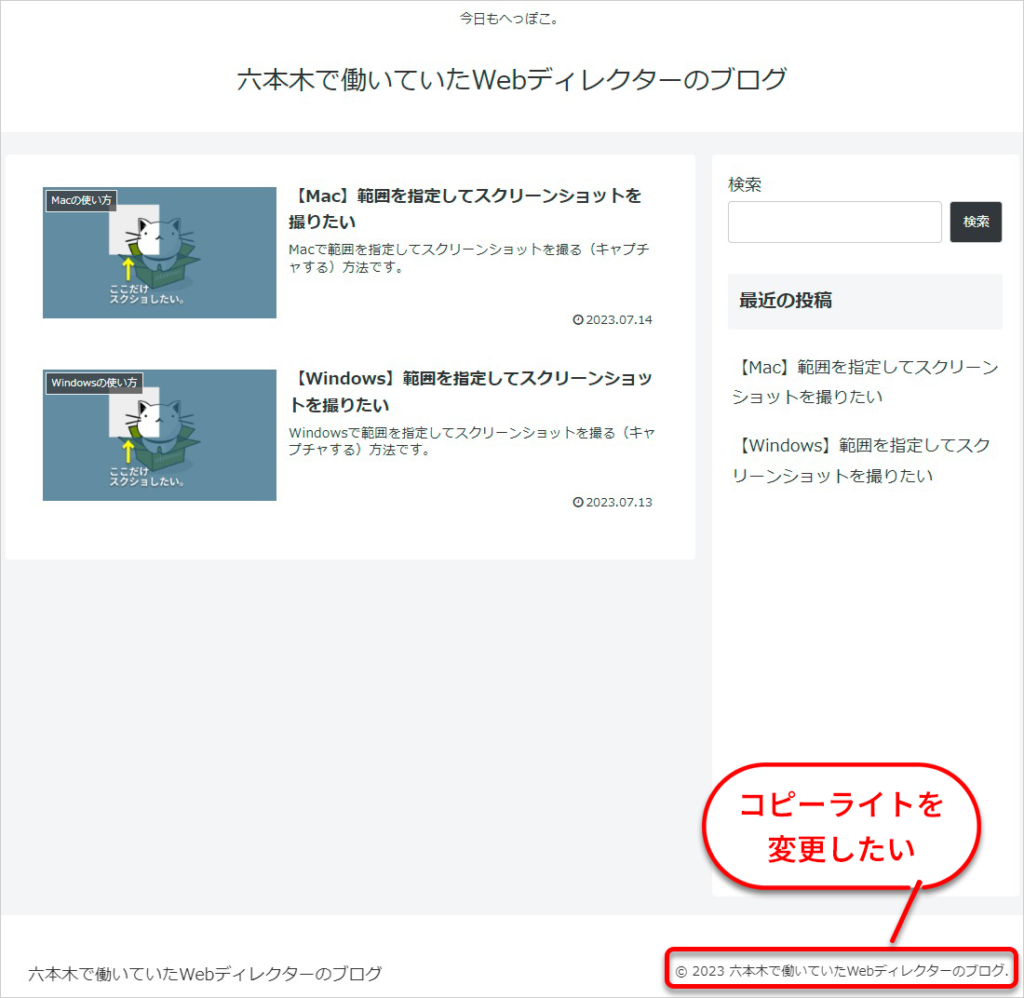Click the clock icon beside 2023.07.13
The height and width of the screenshot is (998, 1024).
578,502
